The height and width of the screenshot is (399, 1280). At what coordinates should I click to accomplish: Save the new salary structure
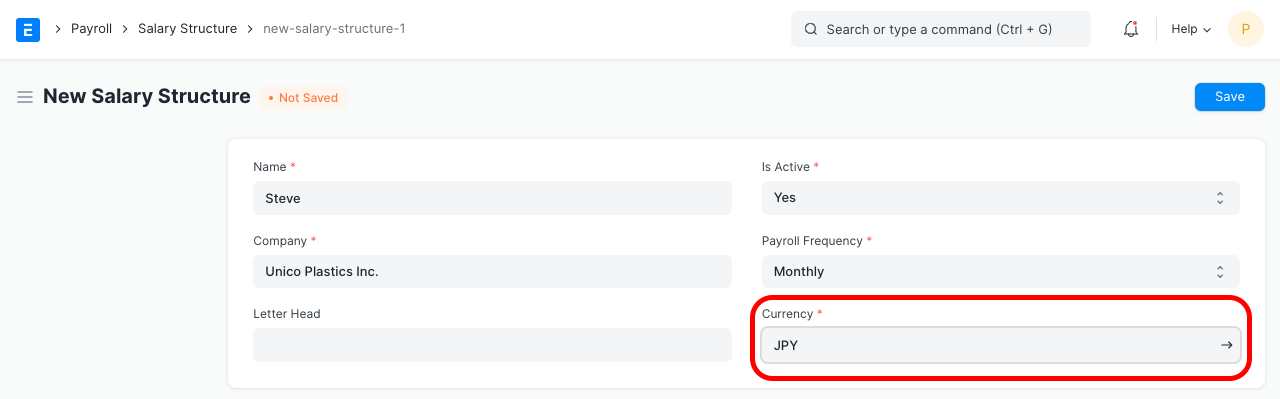tap(1230, 97)
